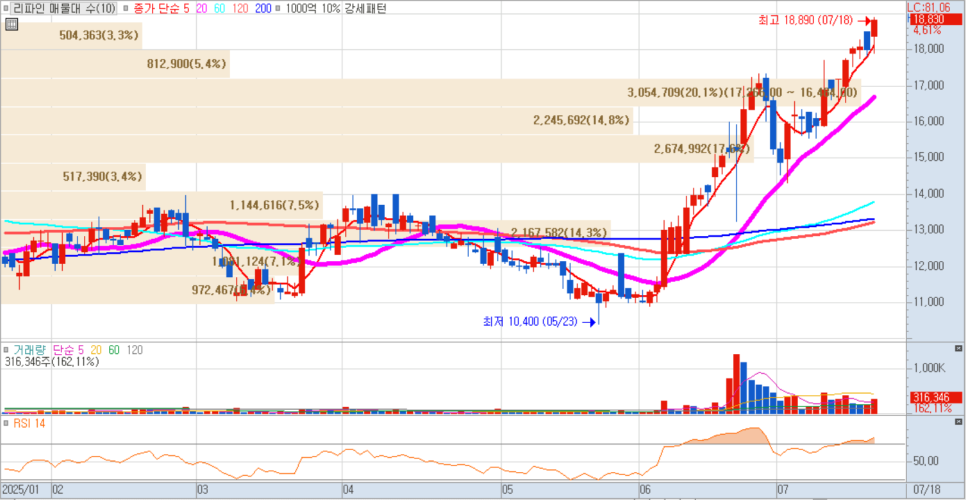Click the 812,900(5,4%) volume profile bar
Viewport: 966px width, 500px height.
[x=115, y=64]
